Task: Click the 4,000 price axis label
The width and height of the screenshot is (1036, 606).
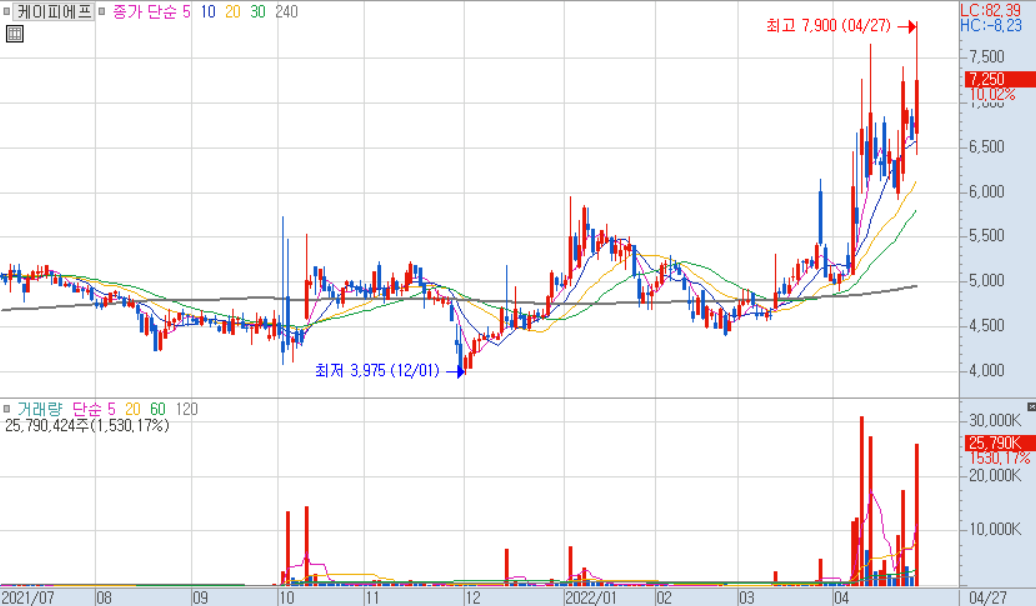Action: click(986, 371)
